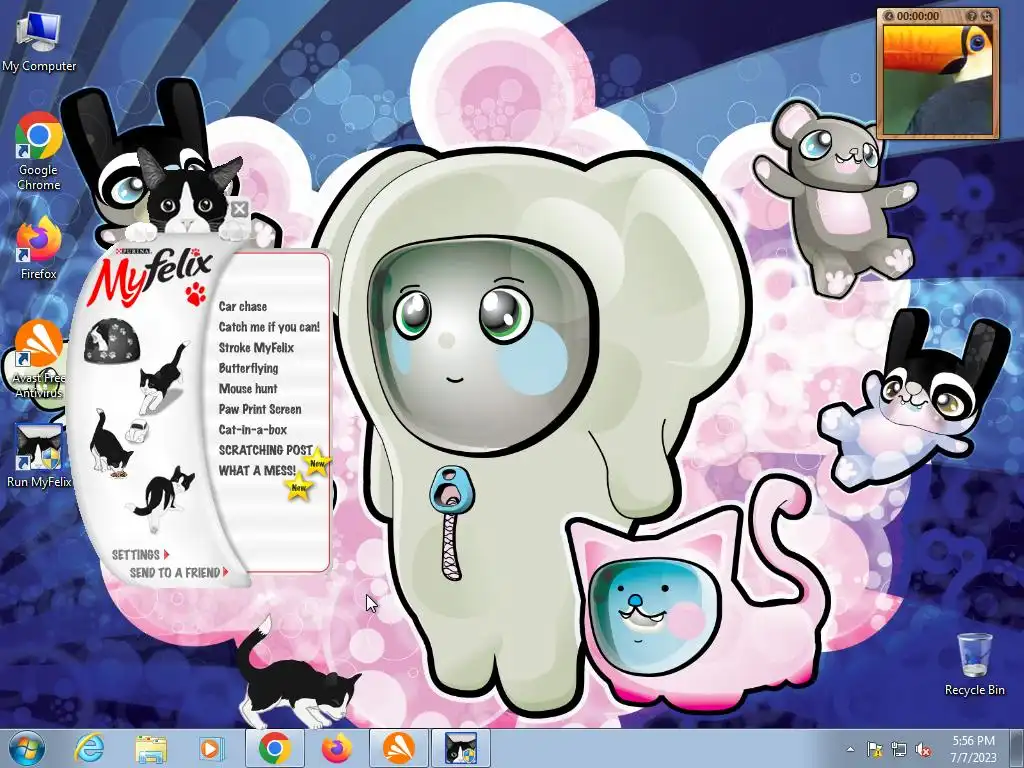Click the New star badge beside SCRATCHING POST
Image resolution: width=1024 pixels, height=768 pixels.
tap(317, 463)
